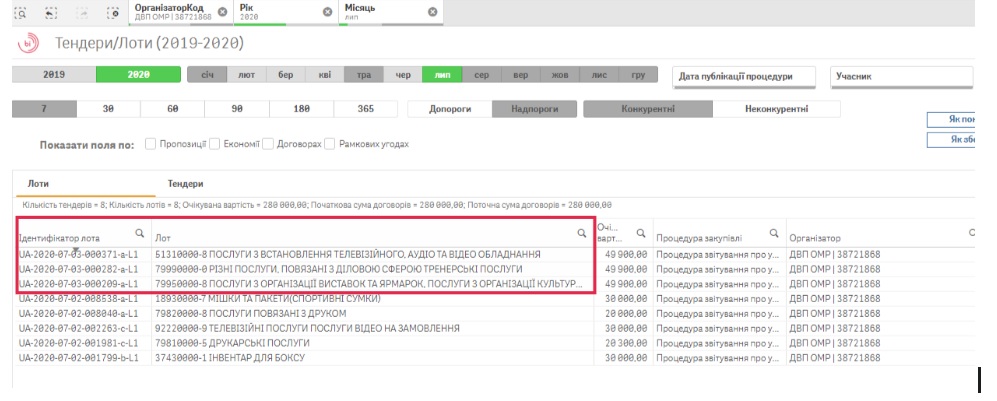Screen dimensions: 997x401
Task: Step back one selection
Action: [51, 12]
